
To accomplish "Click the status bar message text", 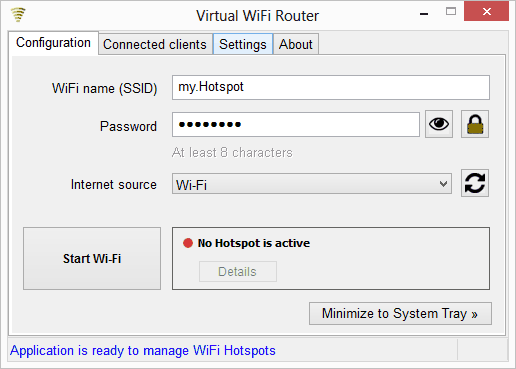I will click(143, 351).
